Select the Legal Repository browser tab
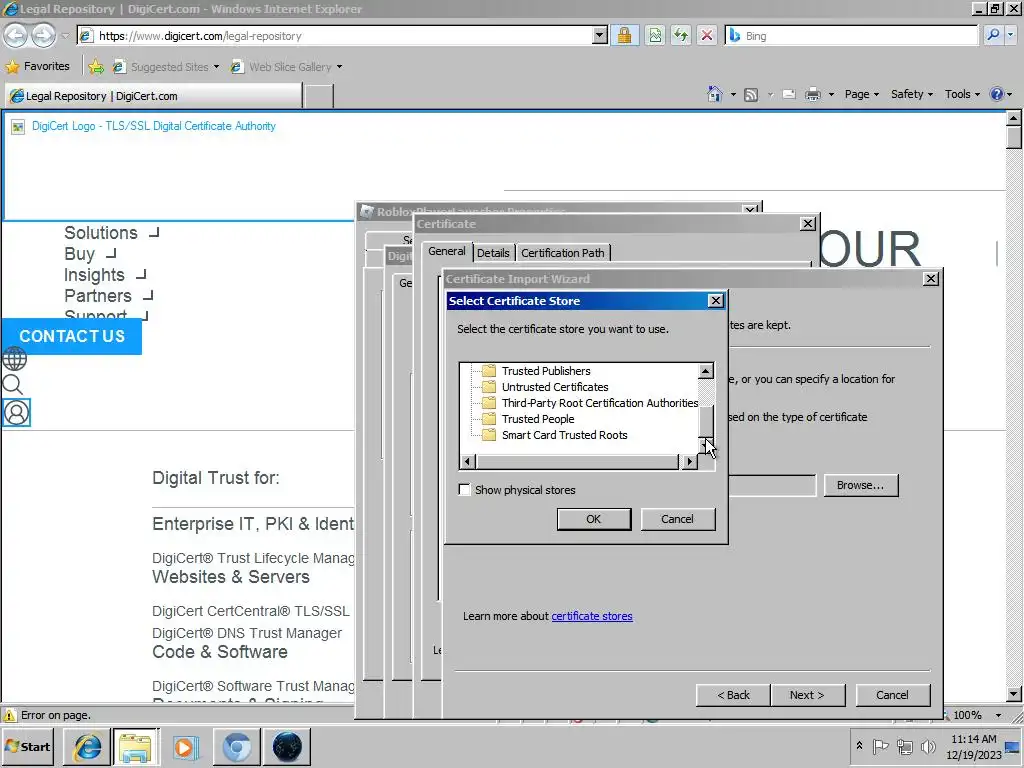Screen dimensions: 1024x768 153,96
